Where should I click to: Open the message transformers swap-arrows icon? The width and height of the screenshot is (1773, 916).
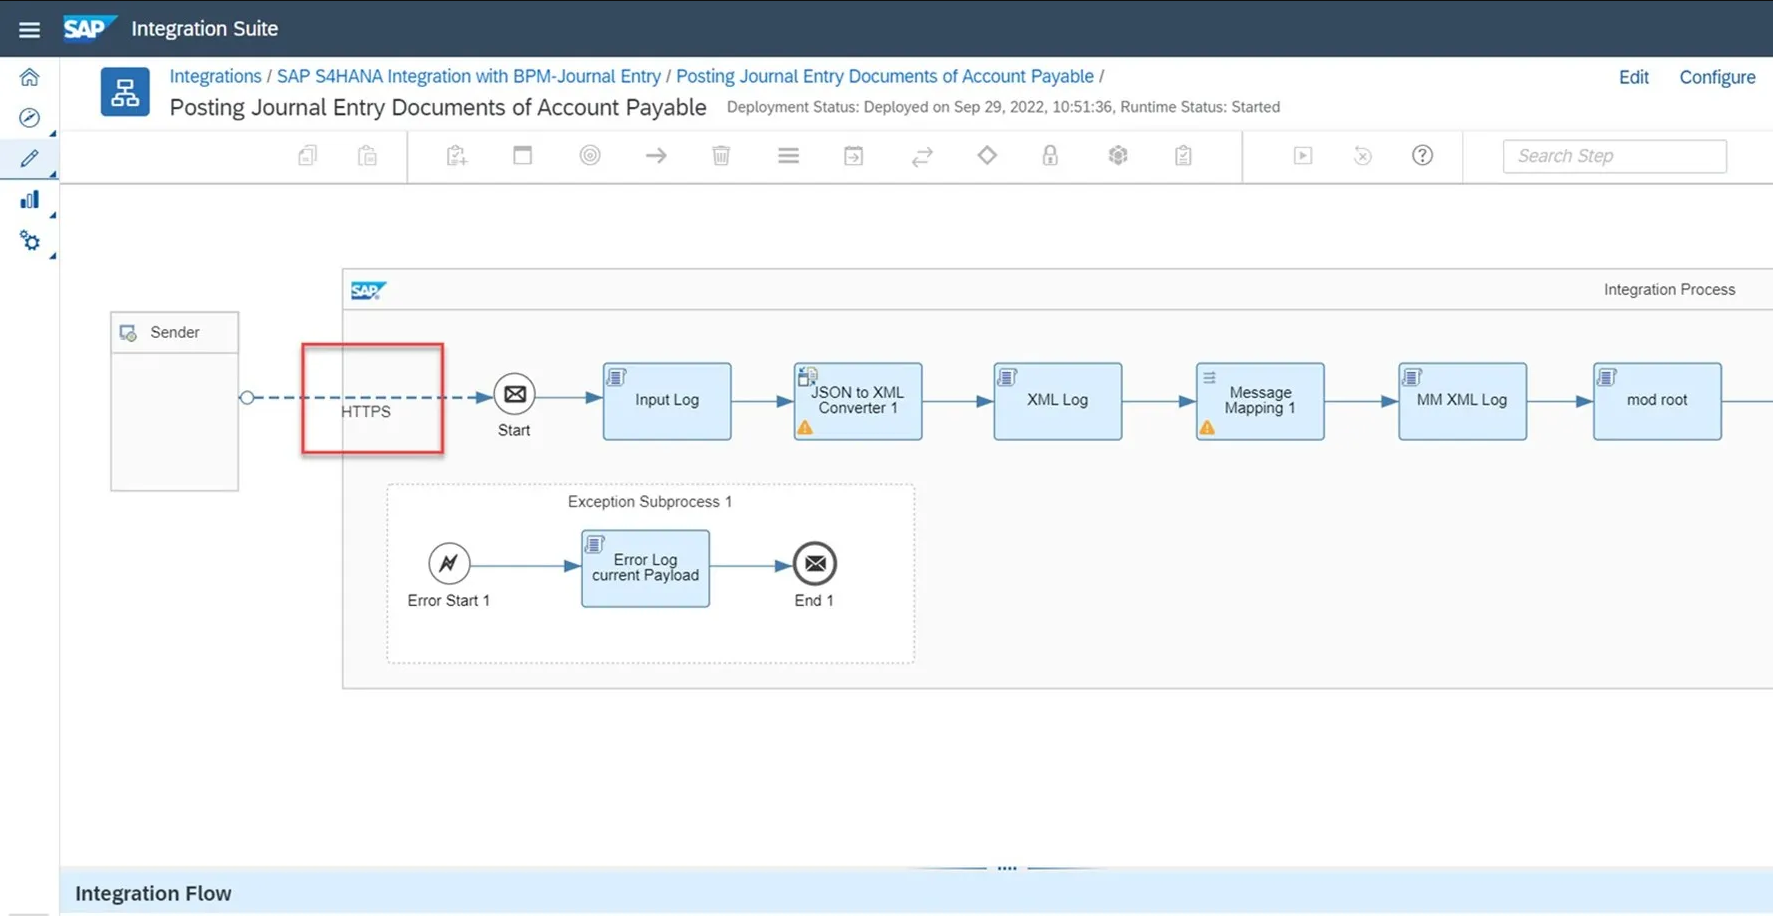(922, 155)
